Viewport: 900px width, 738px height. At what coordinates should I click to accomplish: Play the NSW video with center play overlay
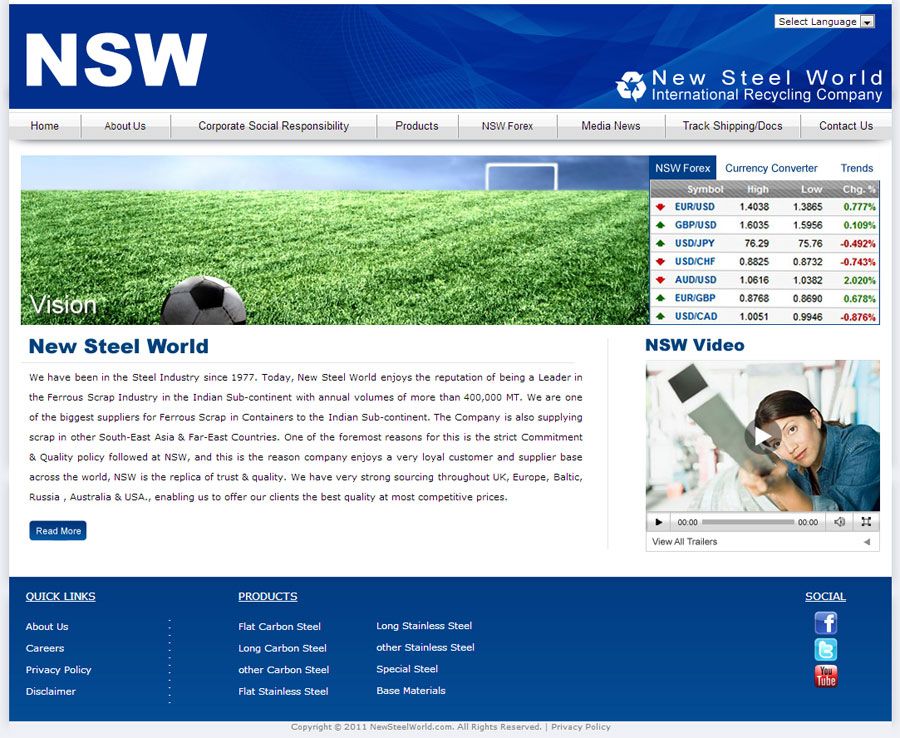click(762, 437)
